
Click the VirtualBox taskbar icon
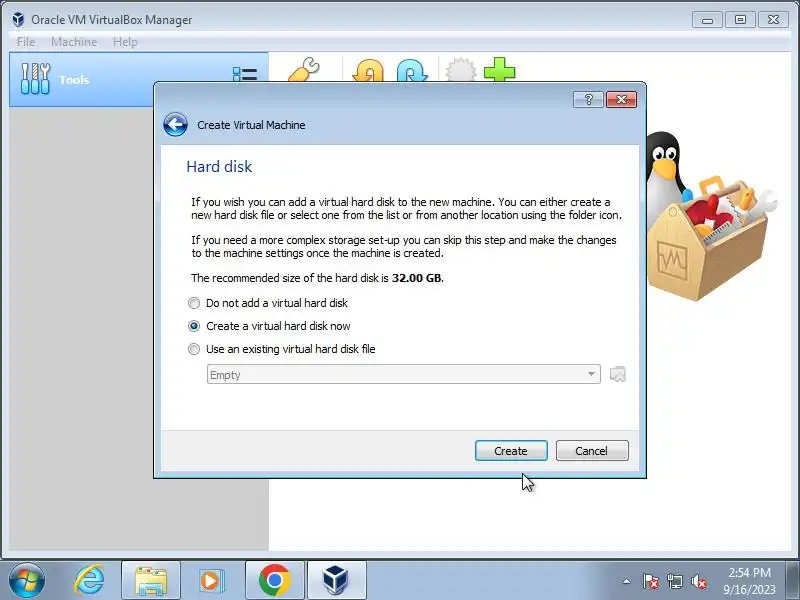(x=336, y=581)
